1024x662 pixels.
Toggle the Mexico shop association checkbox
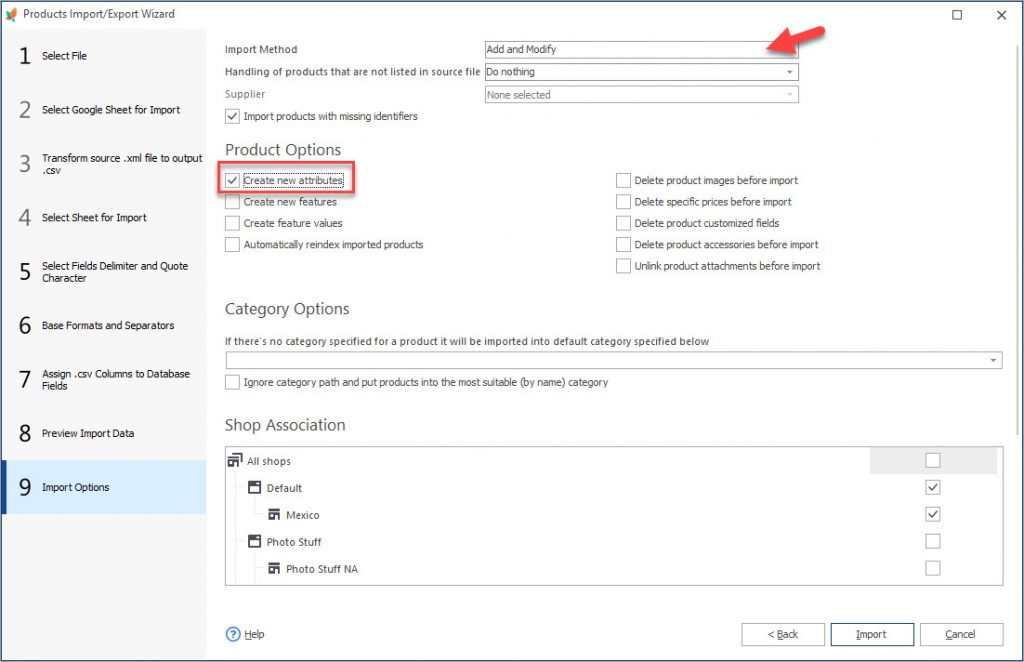point(932,514)
